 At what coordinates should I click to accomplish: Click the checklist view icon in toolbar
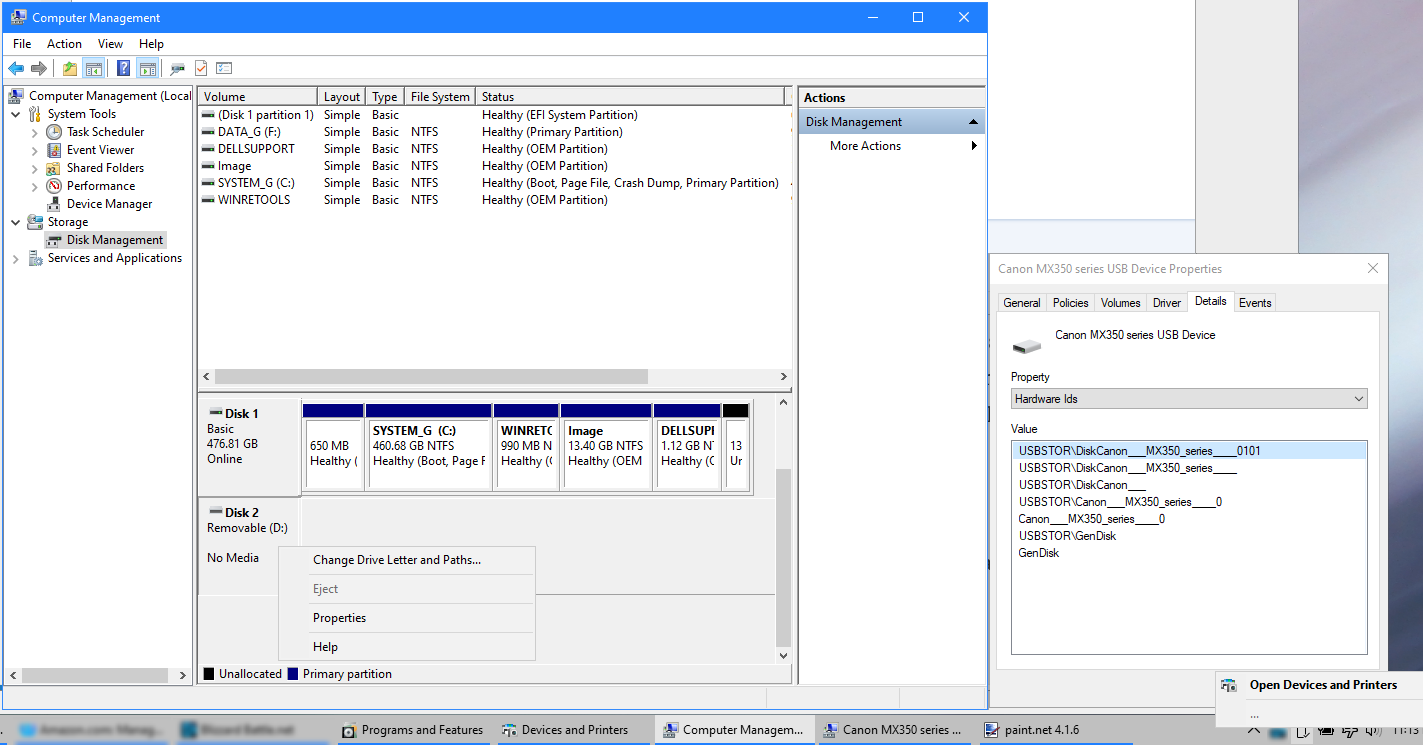[x=224, y=69]
